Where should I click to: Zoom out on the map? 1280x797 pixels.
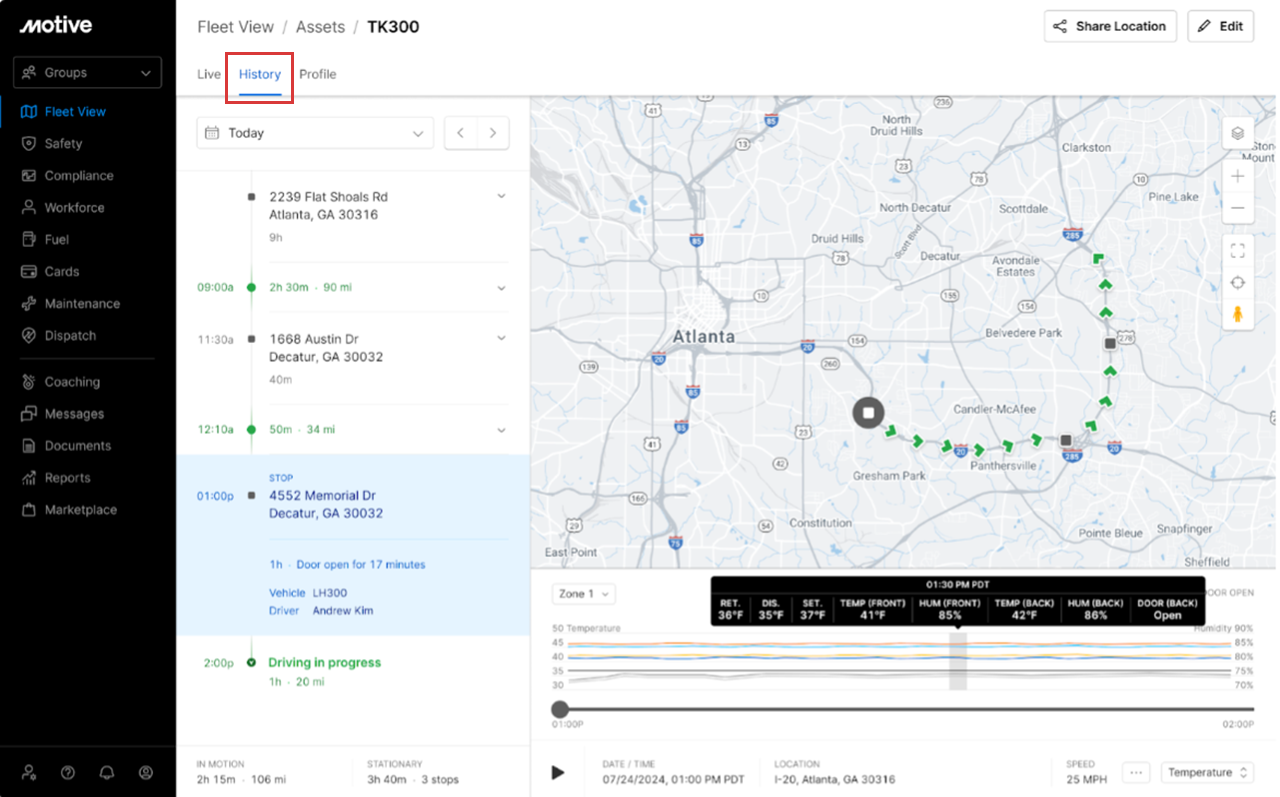1237,208
